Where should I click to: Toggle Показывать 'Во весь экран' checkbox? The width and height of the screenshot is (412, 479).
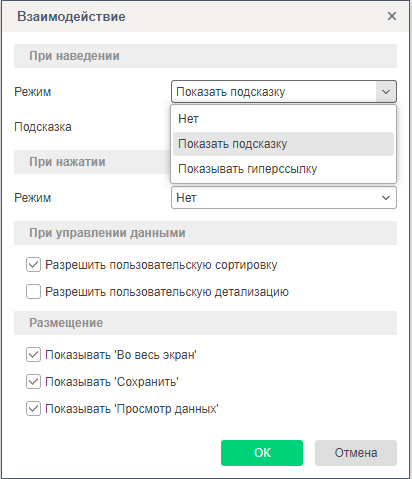pyautogui.click(x=33, y=355)
